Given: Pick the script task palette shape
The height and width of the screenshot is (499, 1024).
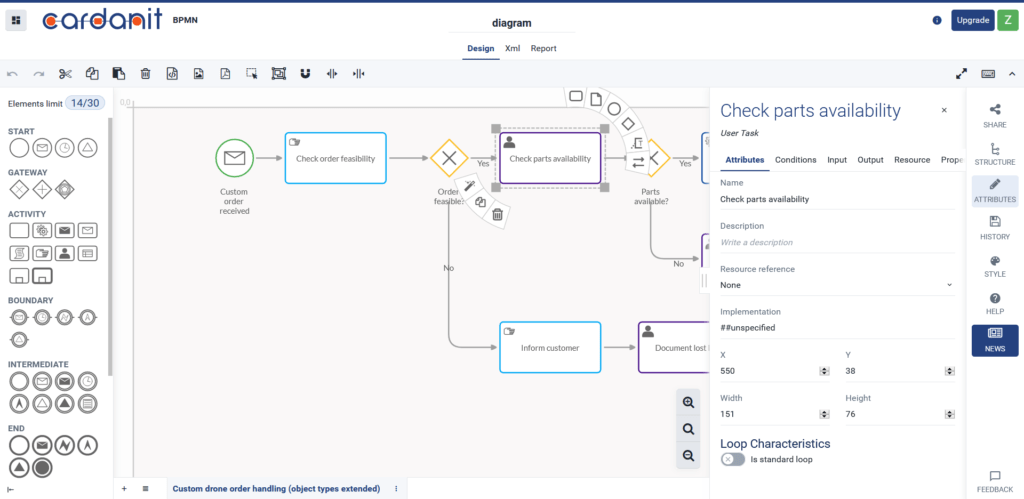Looking at the screenshot, I should pyautogui.click(x=19, y=253).
